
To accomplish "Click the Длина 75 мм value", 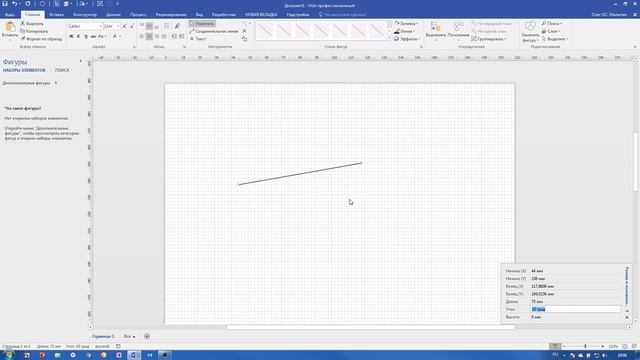I will 537,302.
